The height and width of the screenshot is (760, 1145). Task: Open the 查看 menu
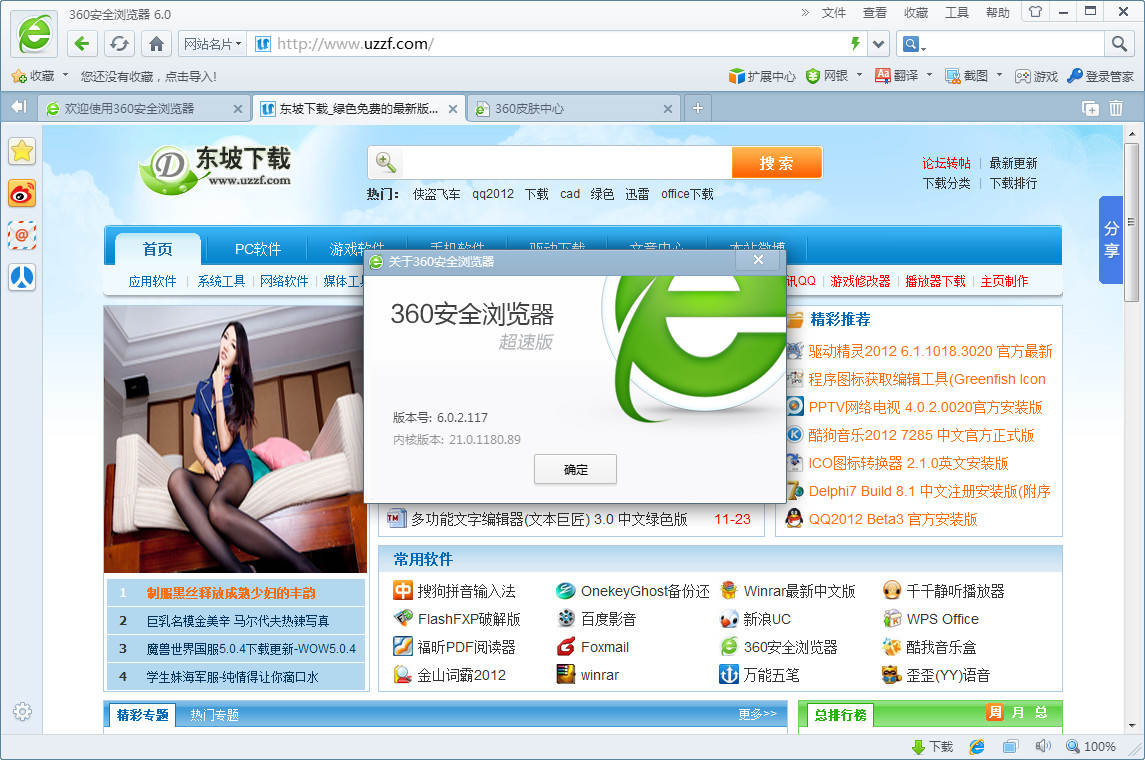[874, 12]
